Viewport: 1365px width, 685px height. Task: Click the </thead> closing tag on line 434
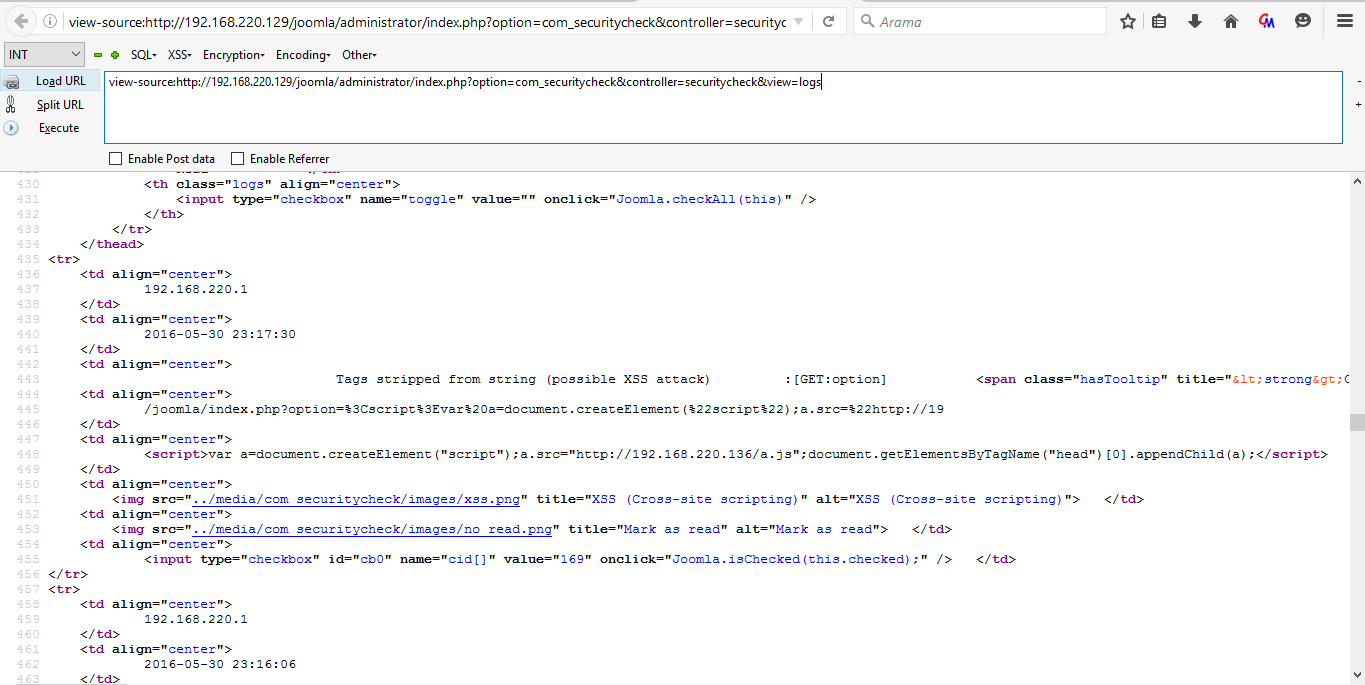point(112,244)
